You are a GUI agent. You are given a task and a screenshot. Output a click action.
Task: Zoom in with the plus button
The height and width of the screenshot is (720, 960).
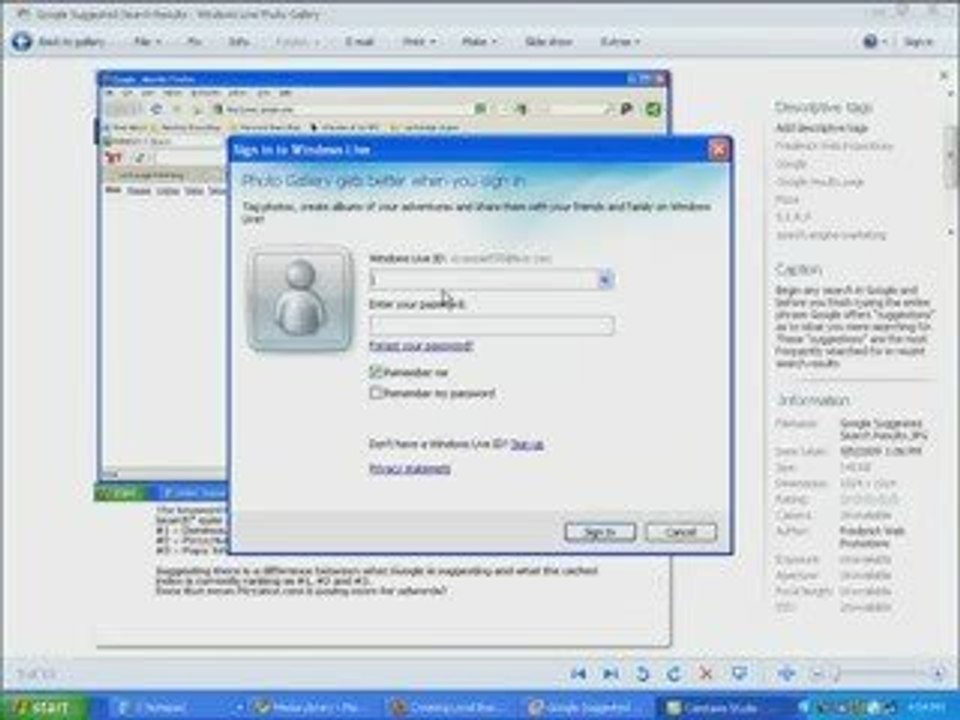938,674
